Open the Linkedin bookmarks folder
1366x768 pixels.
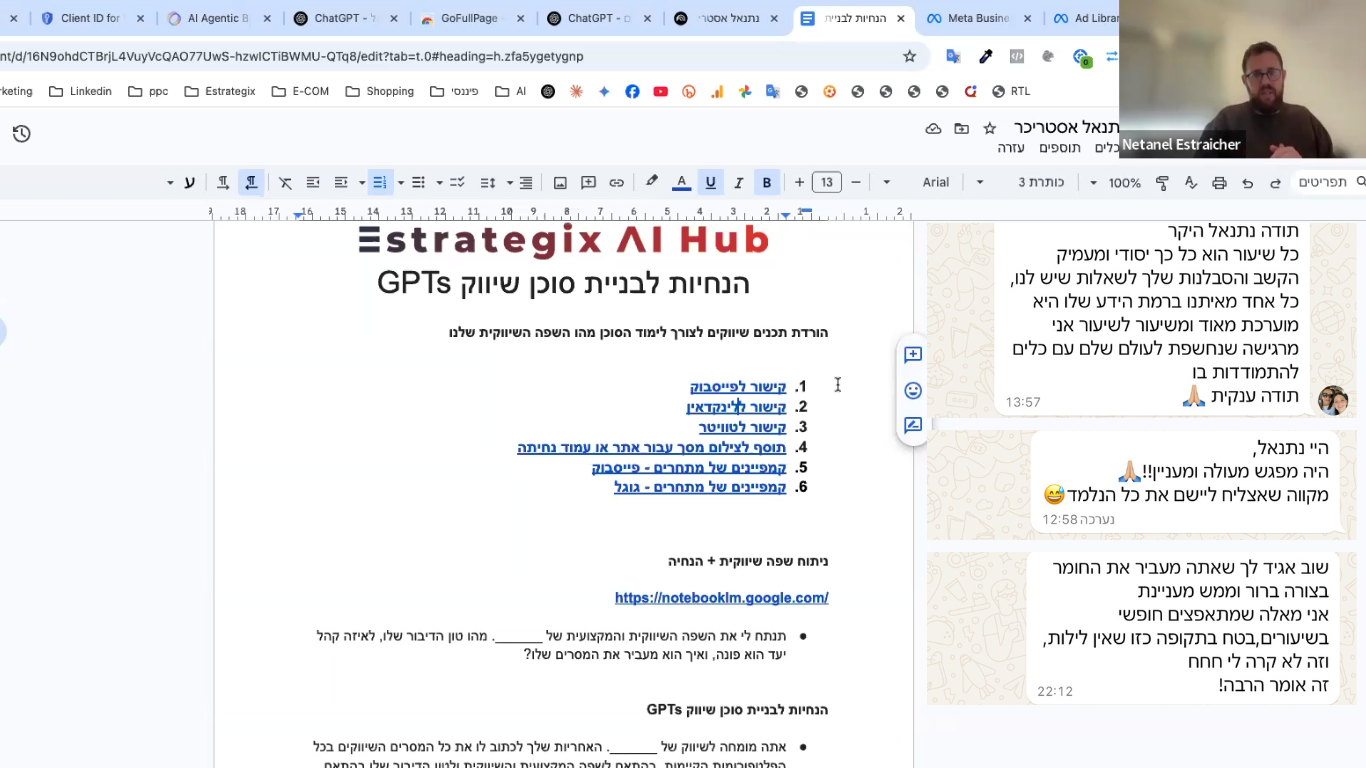pos(80,91)
